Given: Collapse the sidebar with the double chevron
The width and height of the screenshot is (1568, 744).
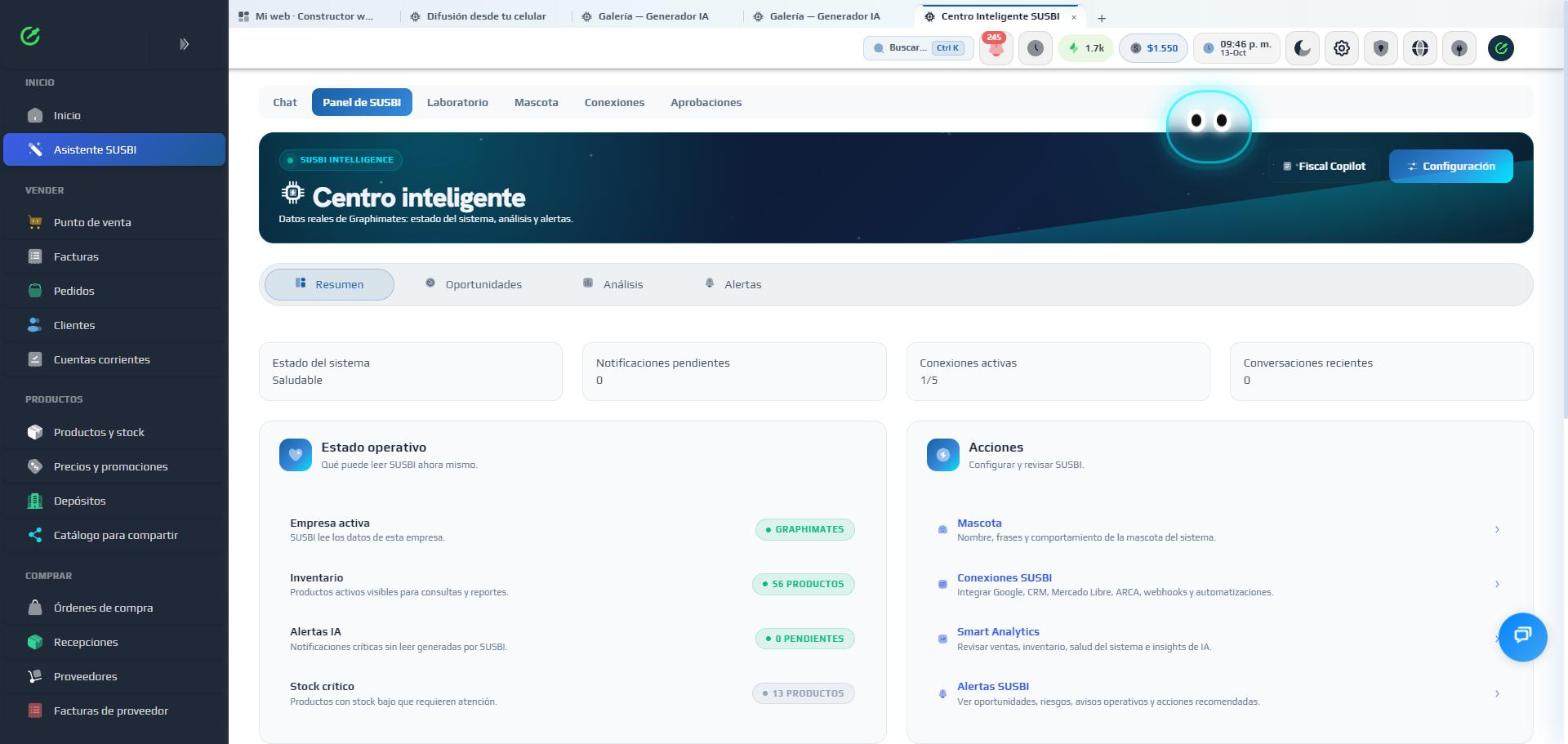Looking at the screenshot, I should tap(184, 44).
